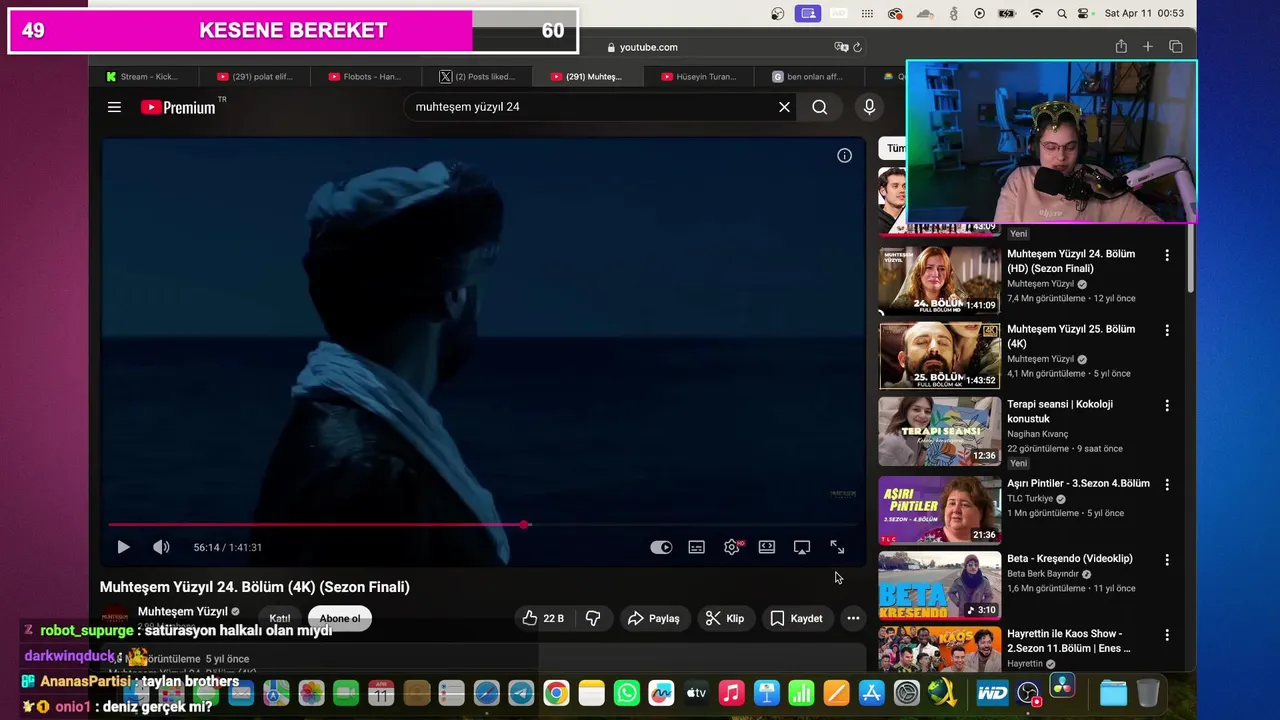Screen dimensions: 1280x720
Task: Switch to the 'Hüseyin Turan' tab
Action: tap(698, 76)
